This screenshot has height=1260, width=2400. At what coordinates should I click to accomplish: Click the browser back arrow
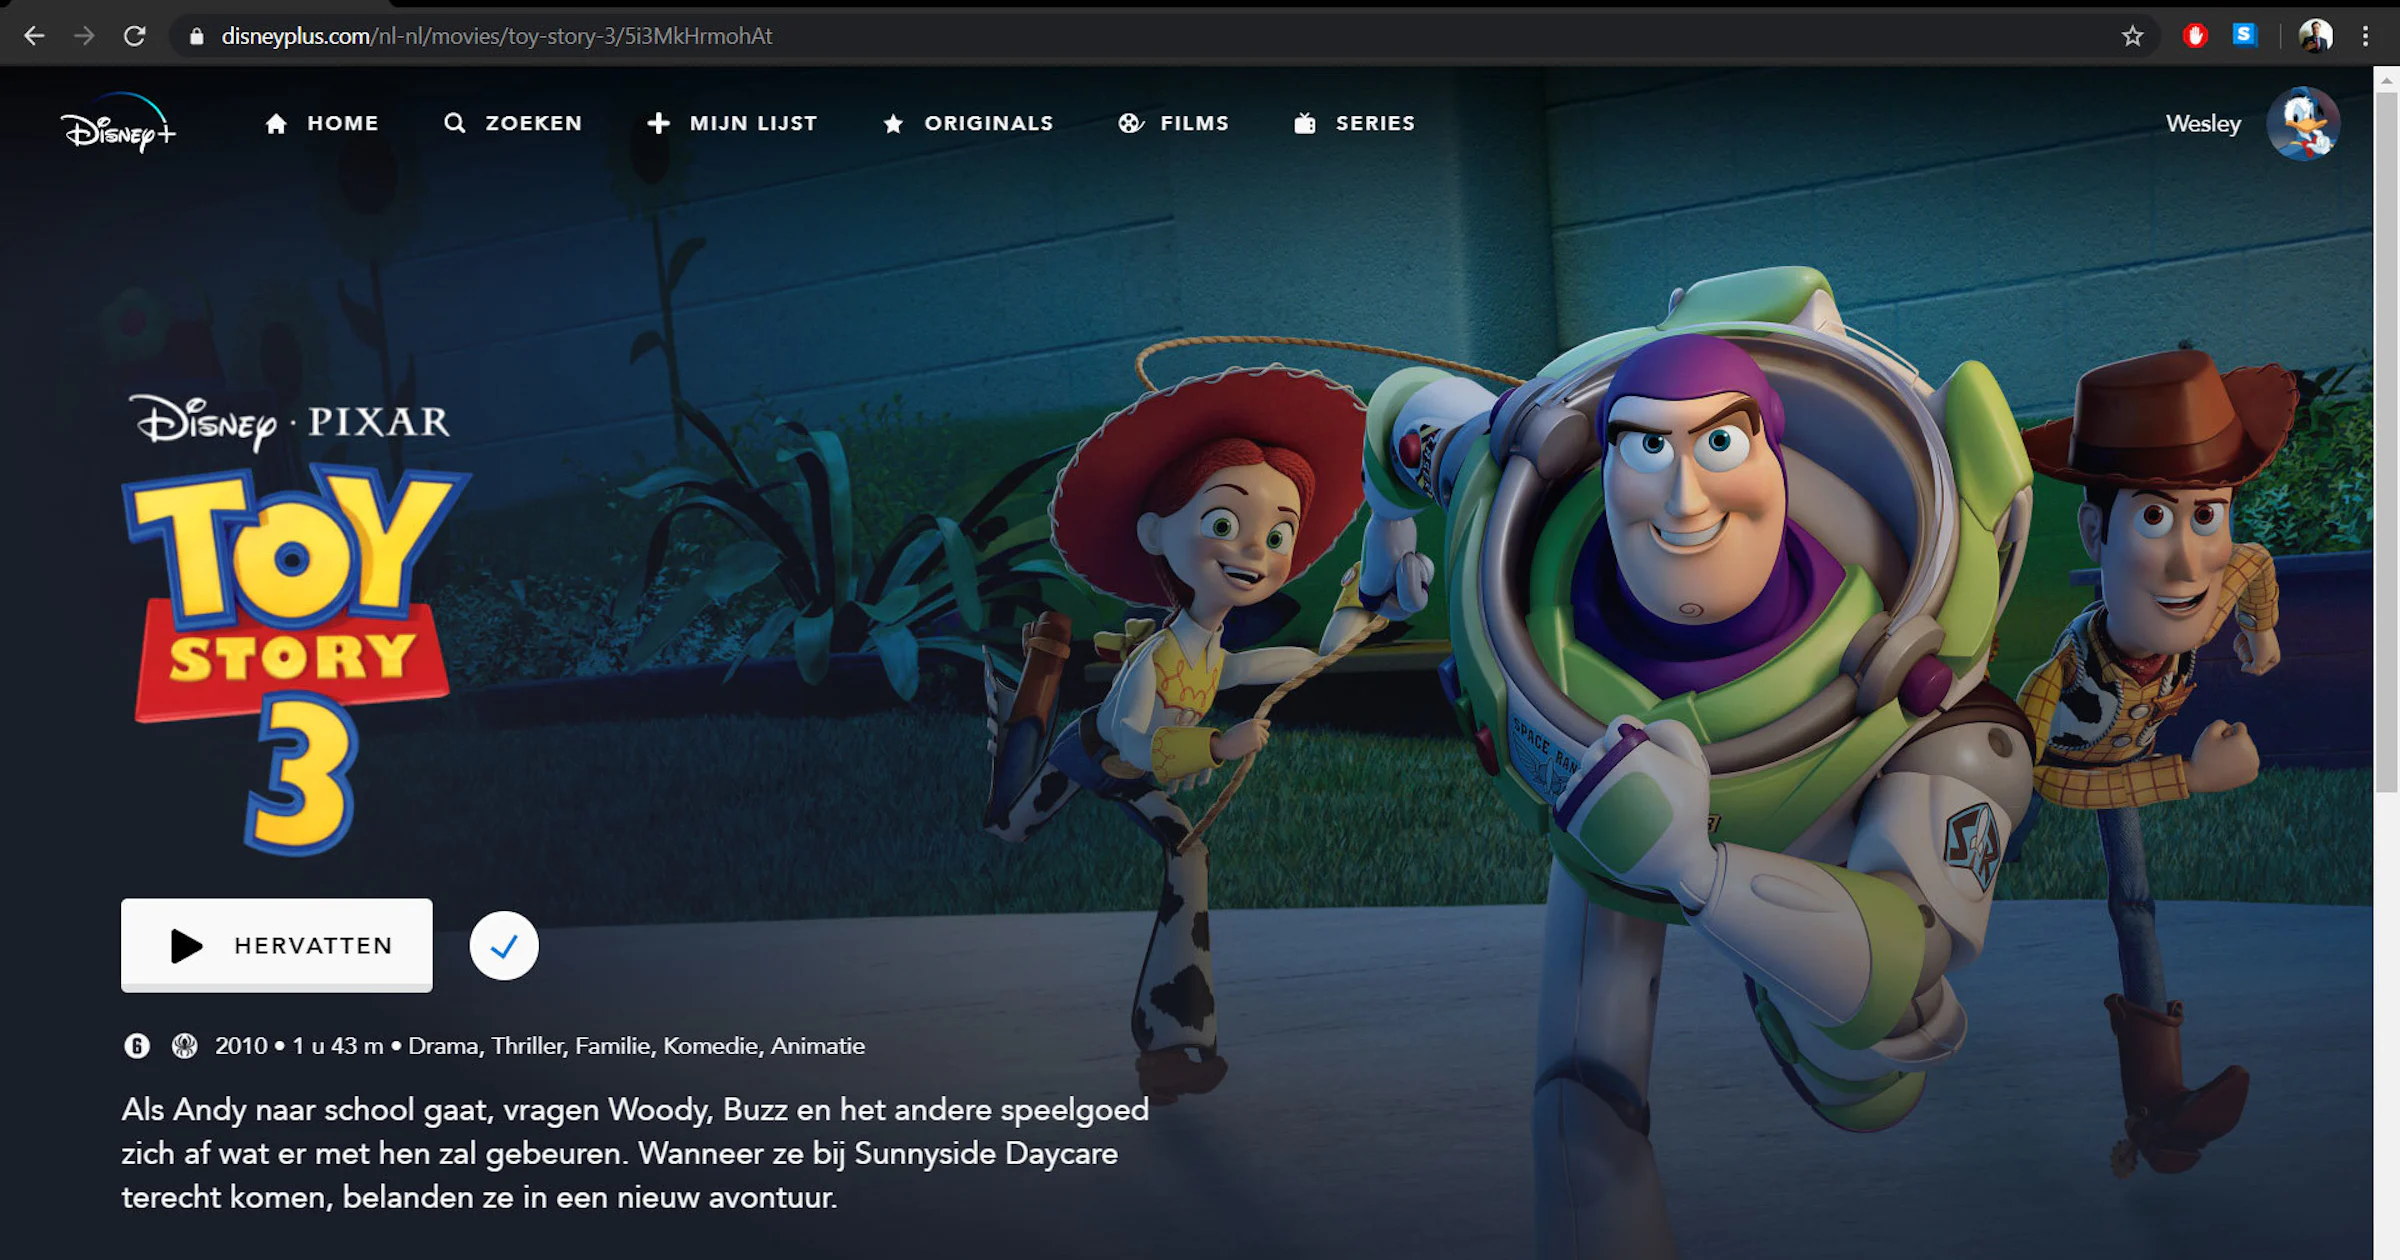35,36
